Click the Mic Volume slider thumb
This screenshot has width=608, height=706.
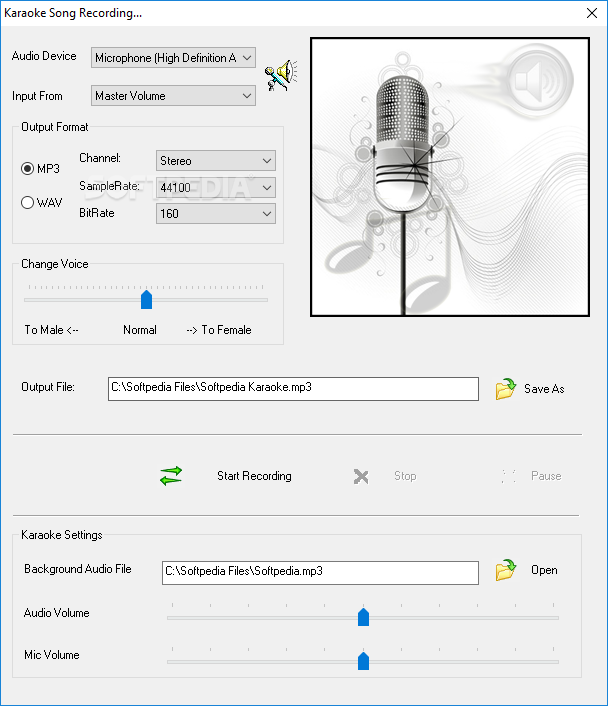point(363,661)
